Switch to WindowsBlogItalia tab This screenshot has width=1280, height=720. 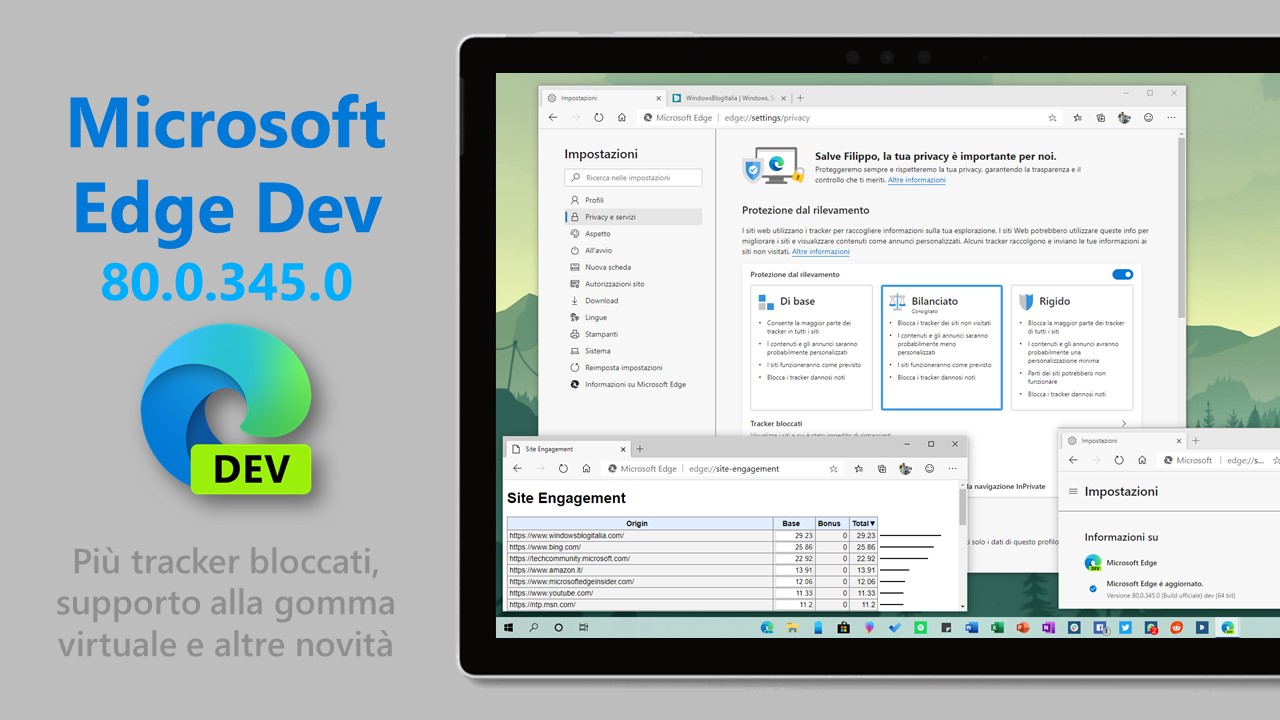728,98
